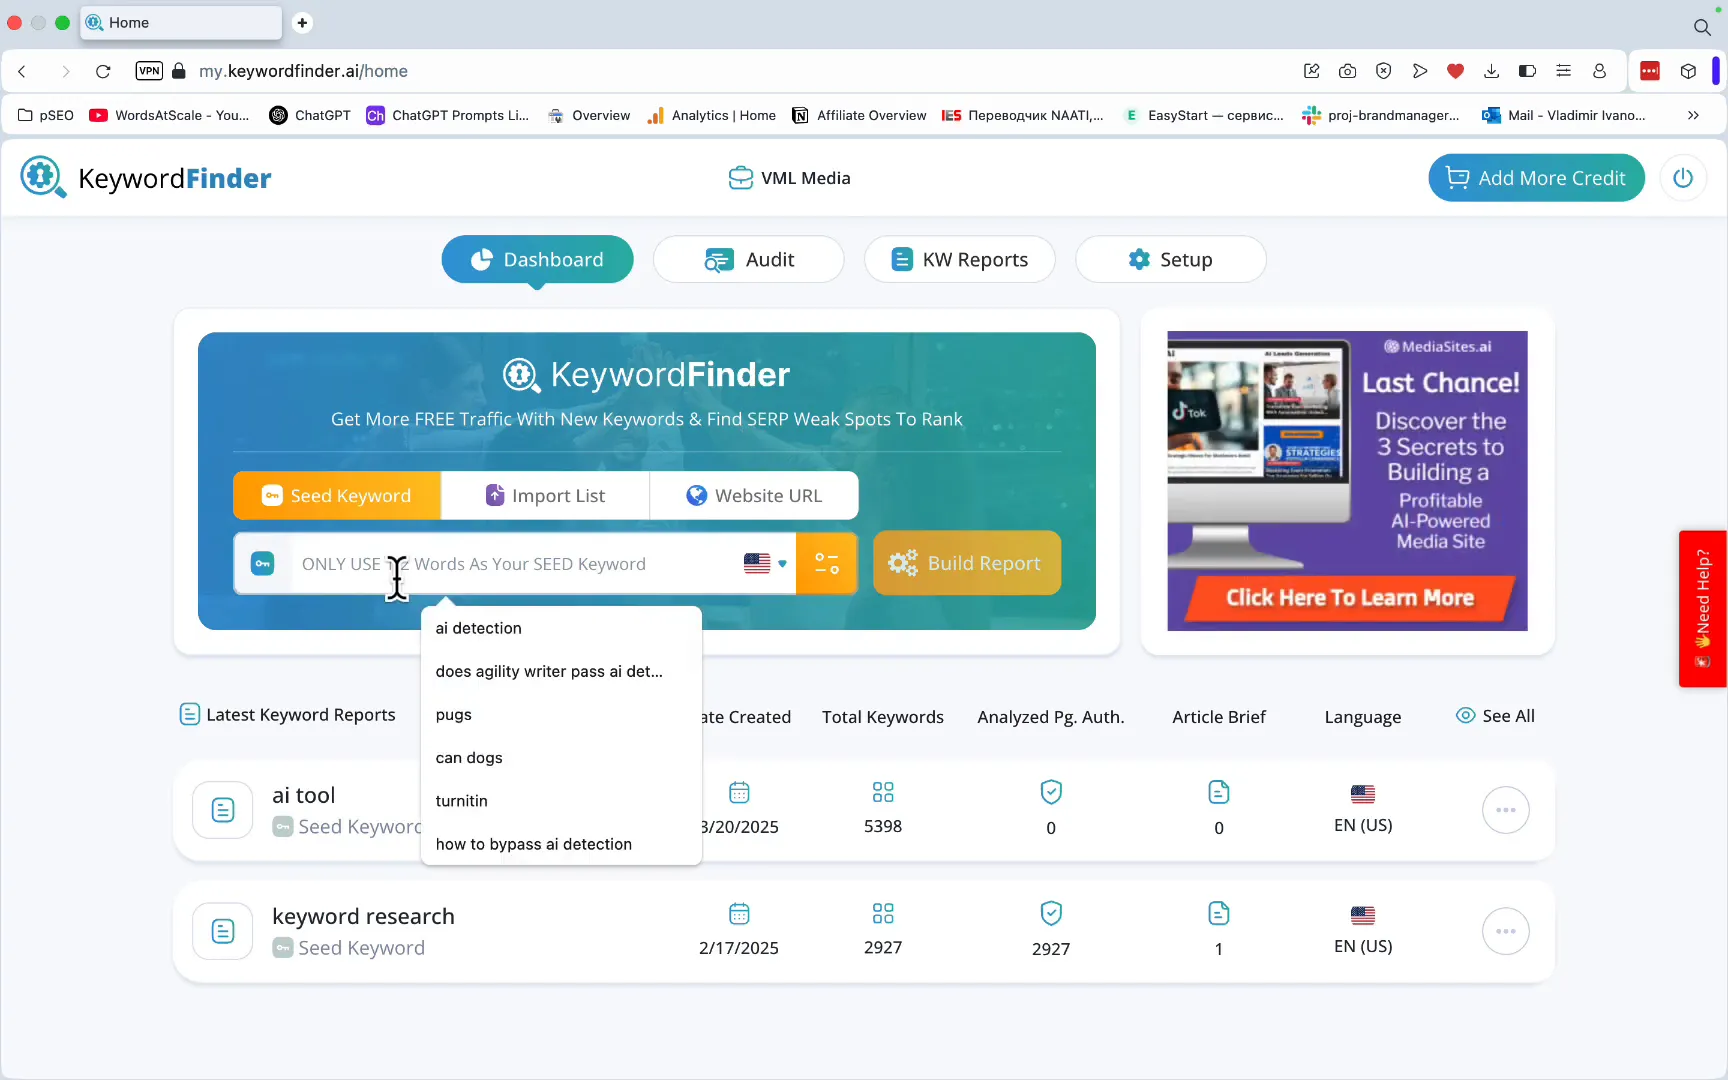The width and height of the screenshot is (1728, 1080).
Task: Click the browser address bar URL
Action: [303, 71]
